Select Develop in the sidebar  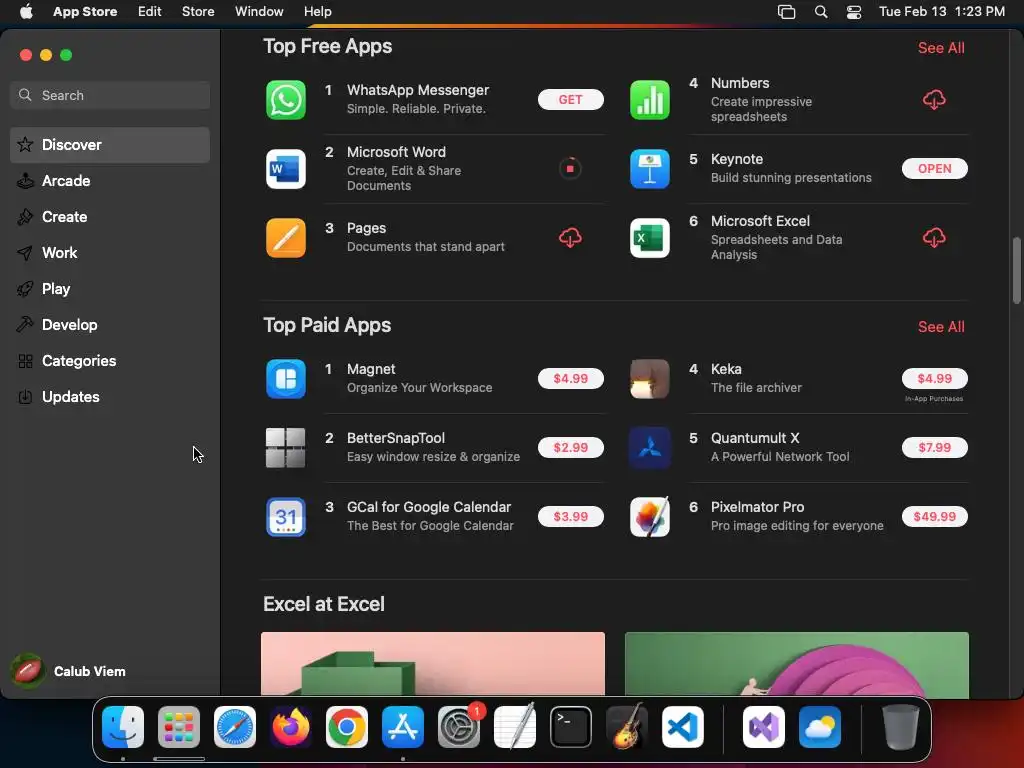coord(110,325)
